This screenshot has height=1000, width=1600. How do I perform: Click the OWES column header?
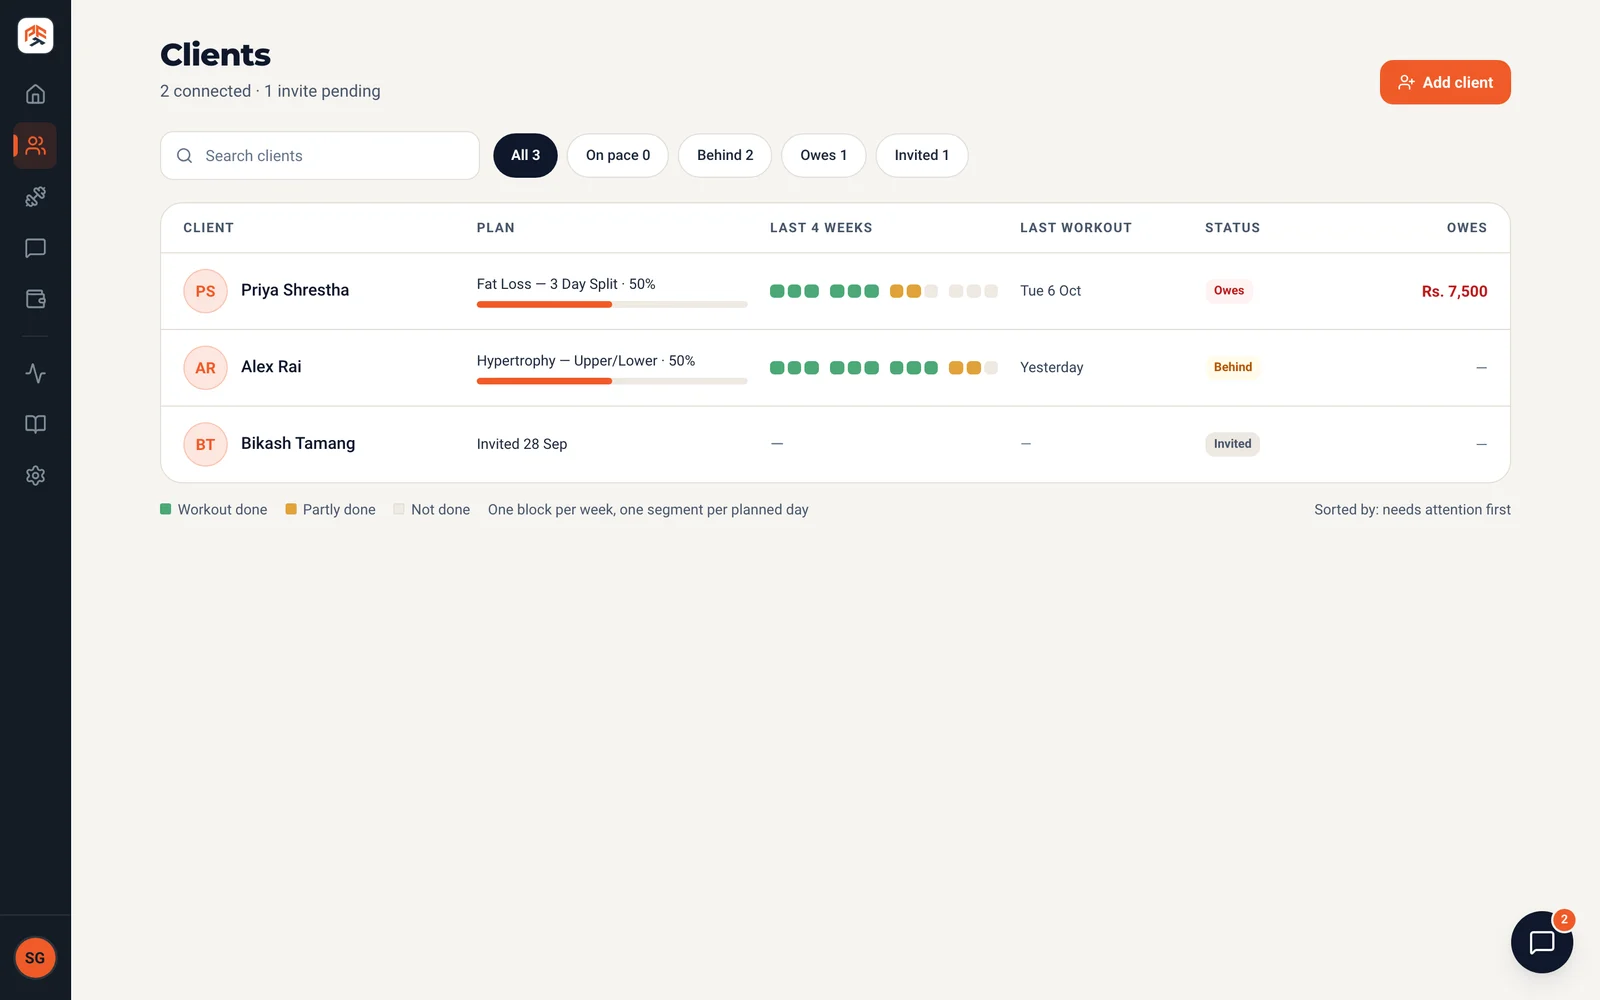pos(1467,228)
